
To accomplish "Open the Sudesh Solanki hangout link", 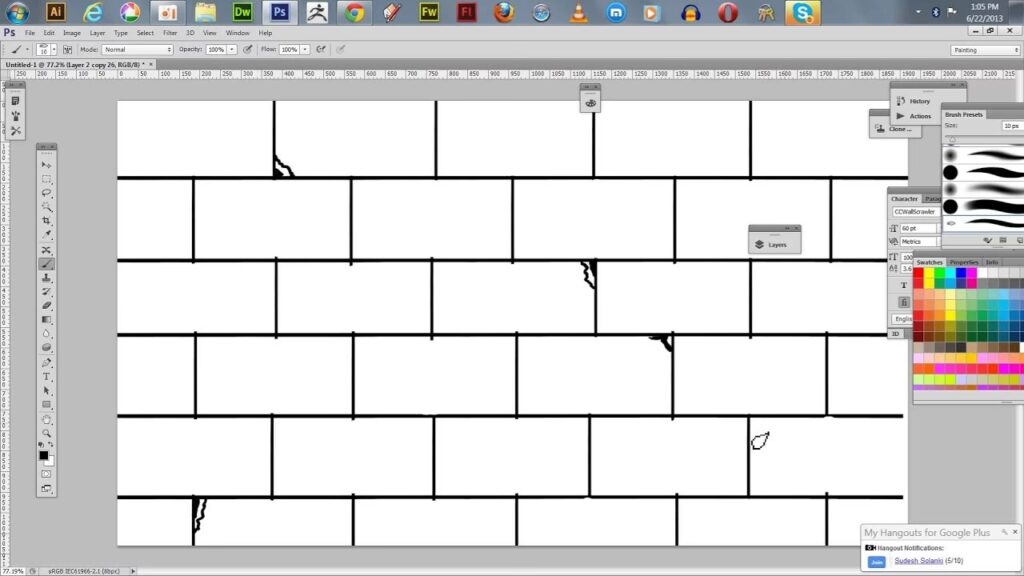I will coord(919,563).
